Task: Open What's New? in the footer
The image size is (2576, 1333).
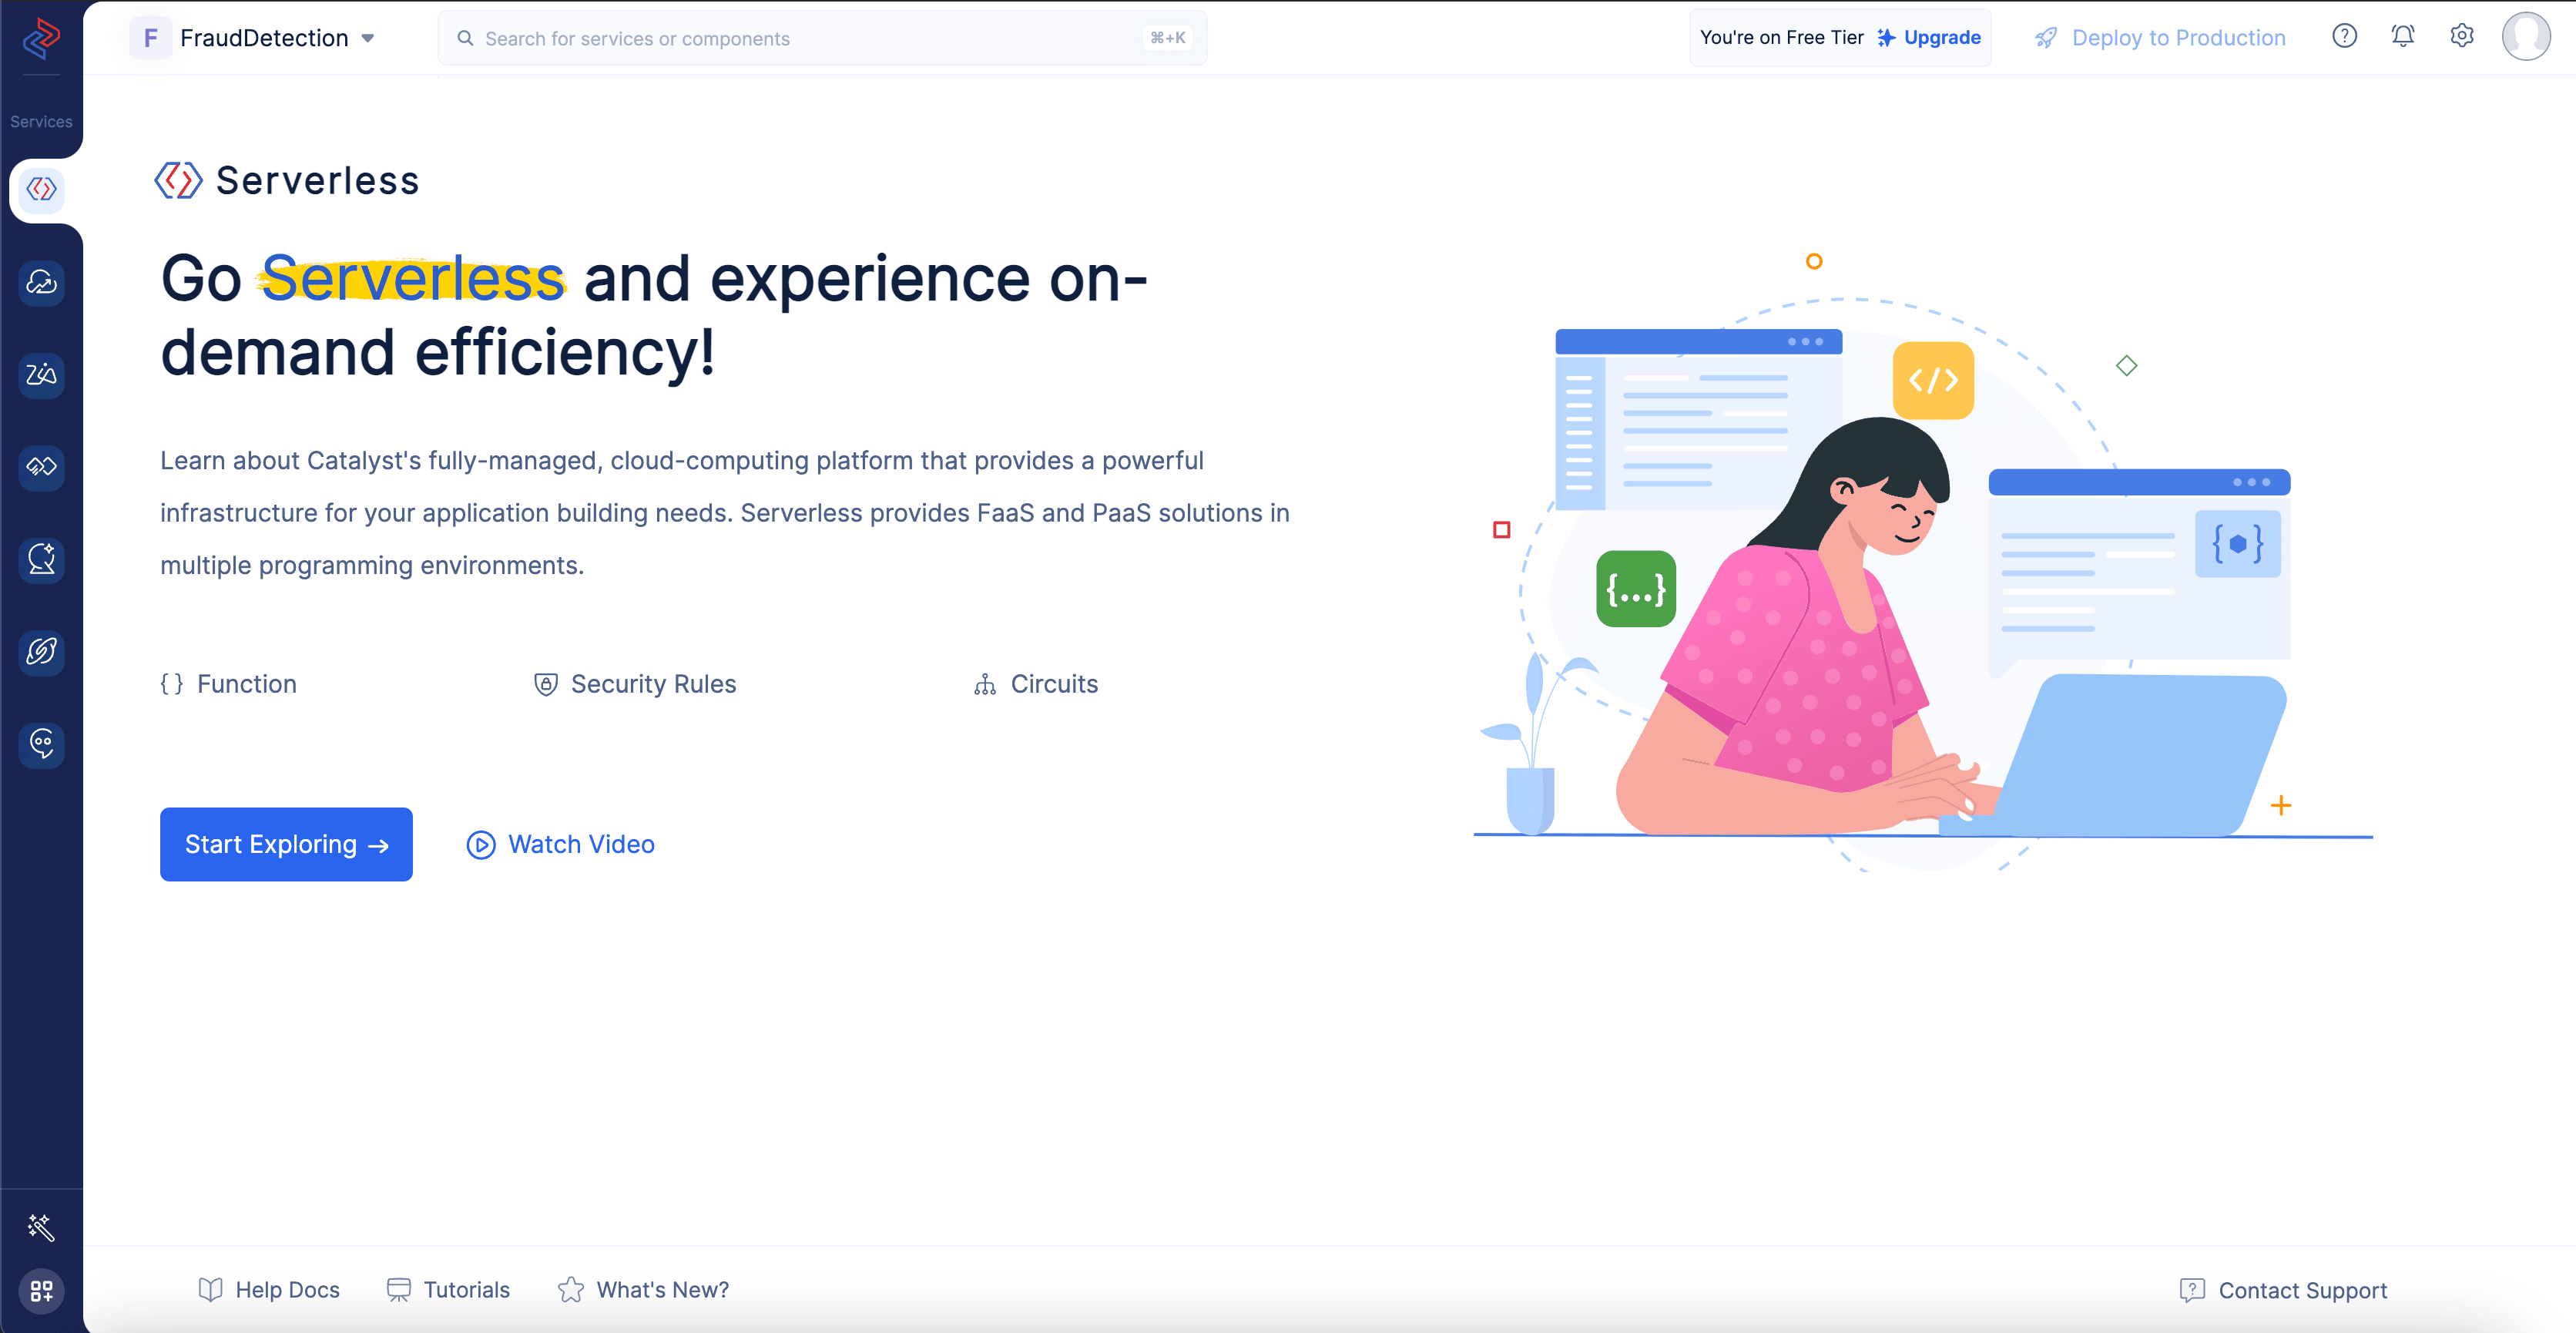Action: 643,1290
